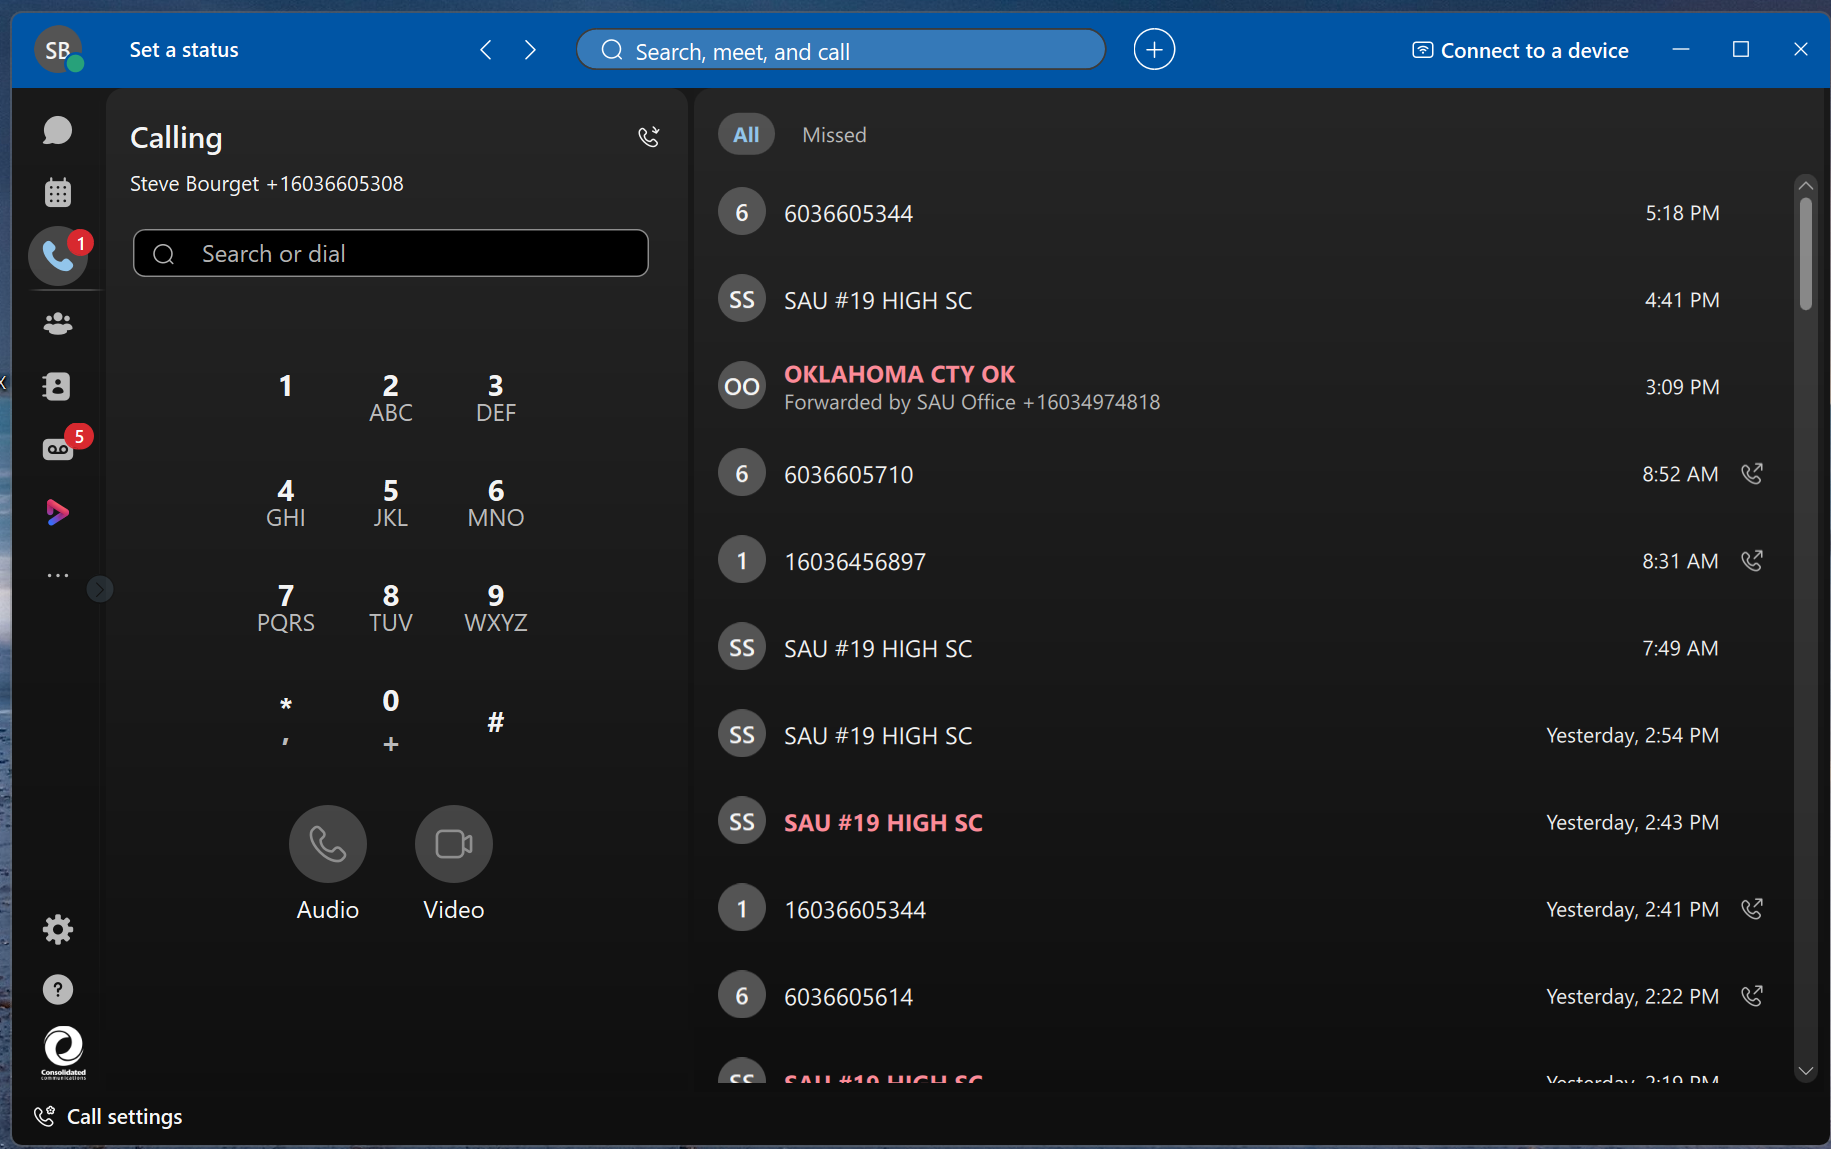Minimize the window
Viewport: 1831px width, 1149px height.
1681,50
